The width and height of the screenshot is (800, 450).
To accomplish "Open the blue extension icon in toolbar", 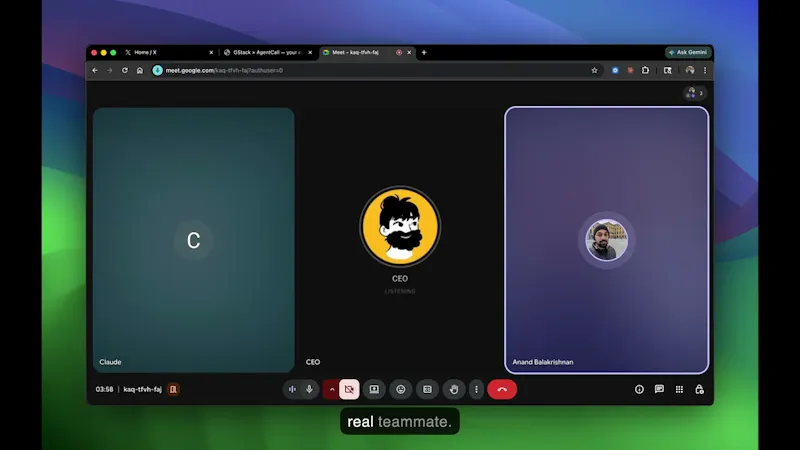I will coord(615,70).
